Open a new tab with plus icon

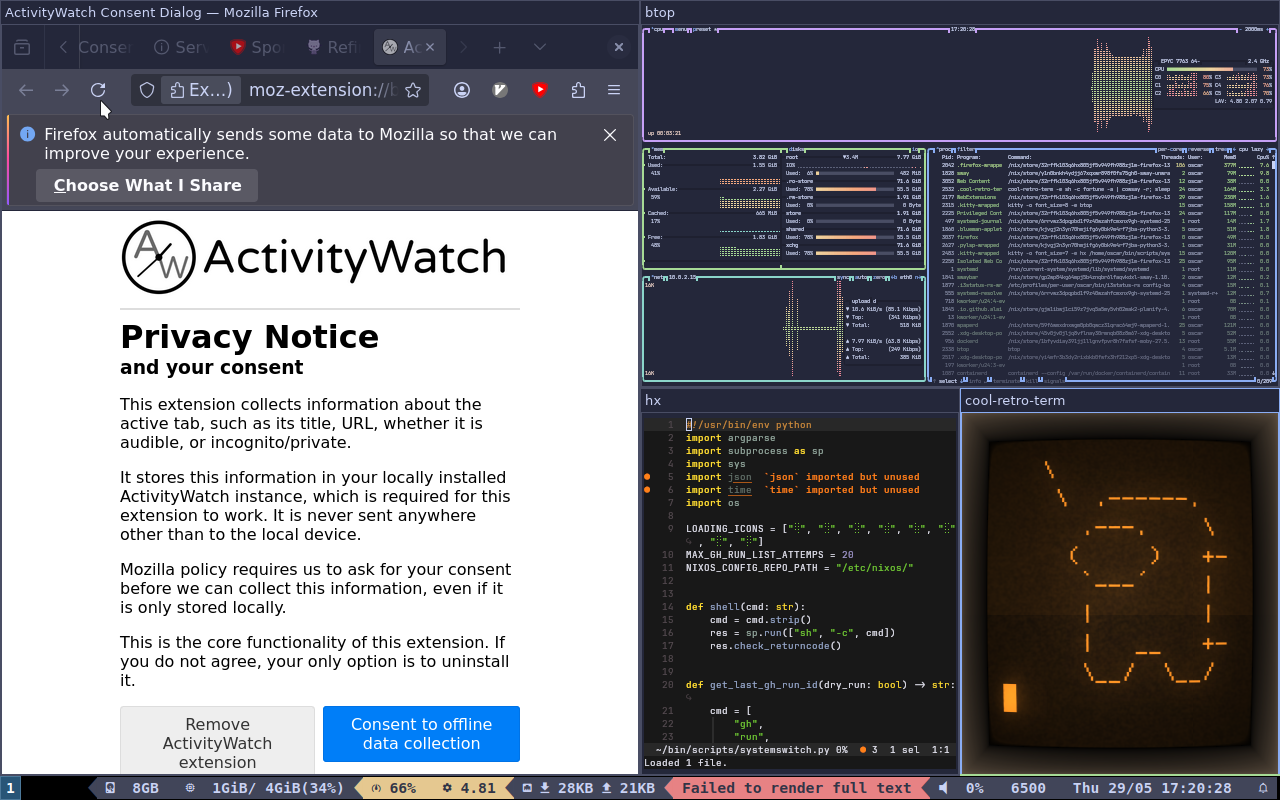coord(499,47)
